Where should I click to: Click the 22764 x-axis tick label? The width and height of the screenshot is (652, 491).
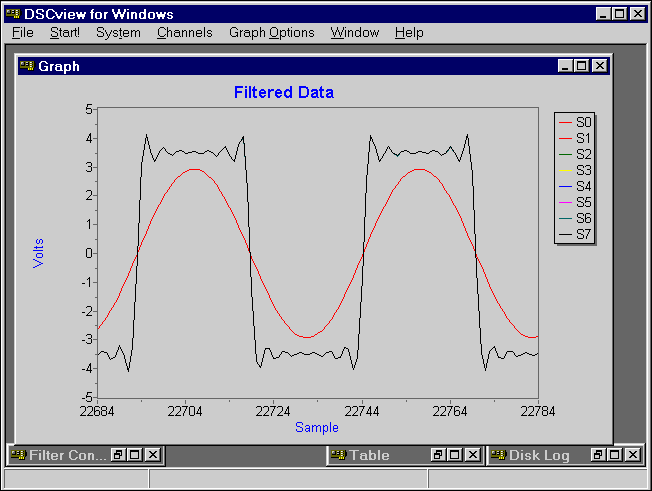[x=450, y=411]
